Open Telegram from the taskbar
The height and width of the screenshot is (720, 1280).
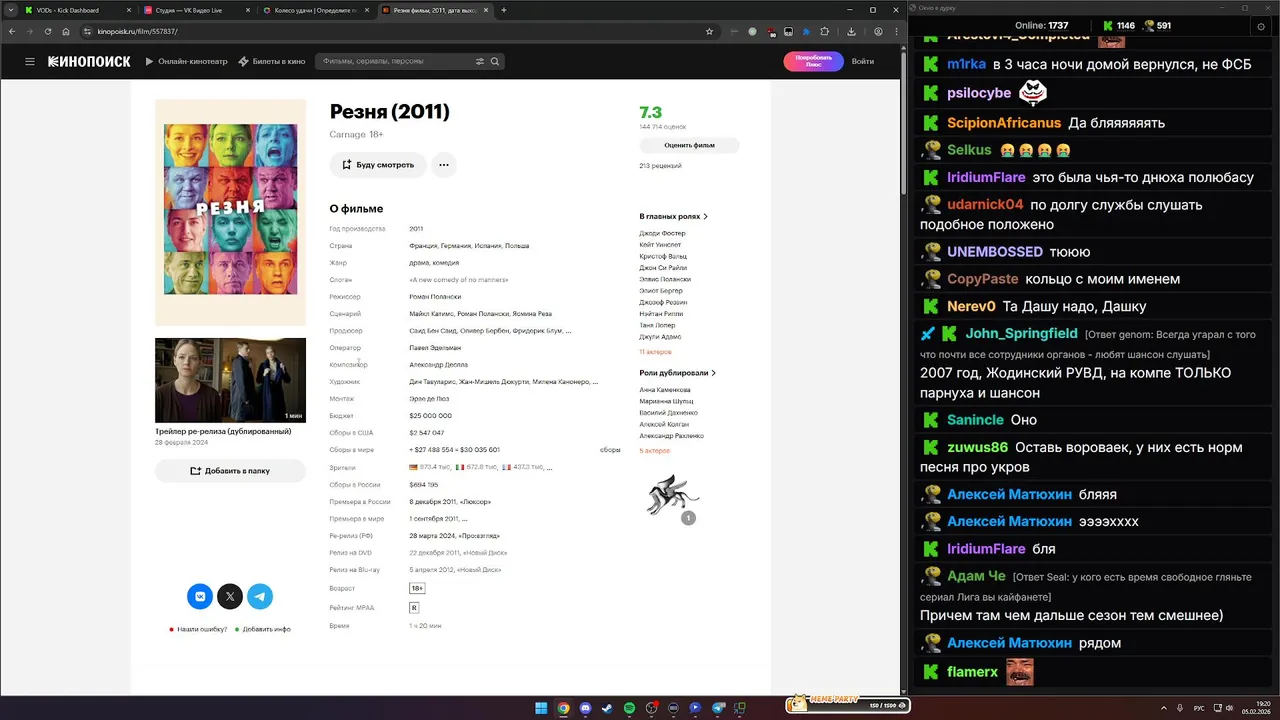(717, 708)
